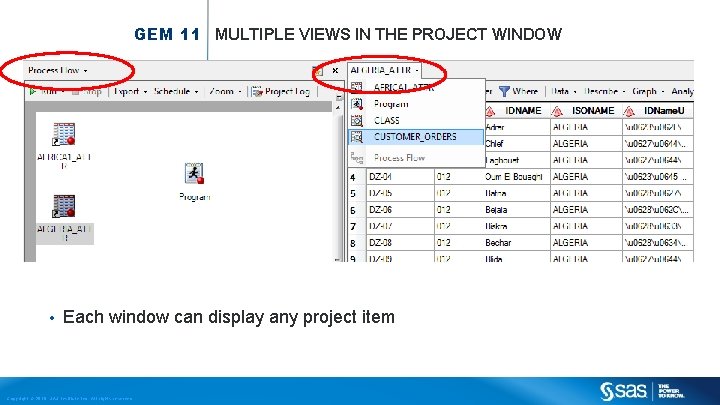Click the Where filter funnel icon
The width and height of the screenshot is (720, 405).
tap(504, 91)
